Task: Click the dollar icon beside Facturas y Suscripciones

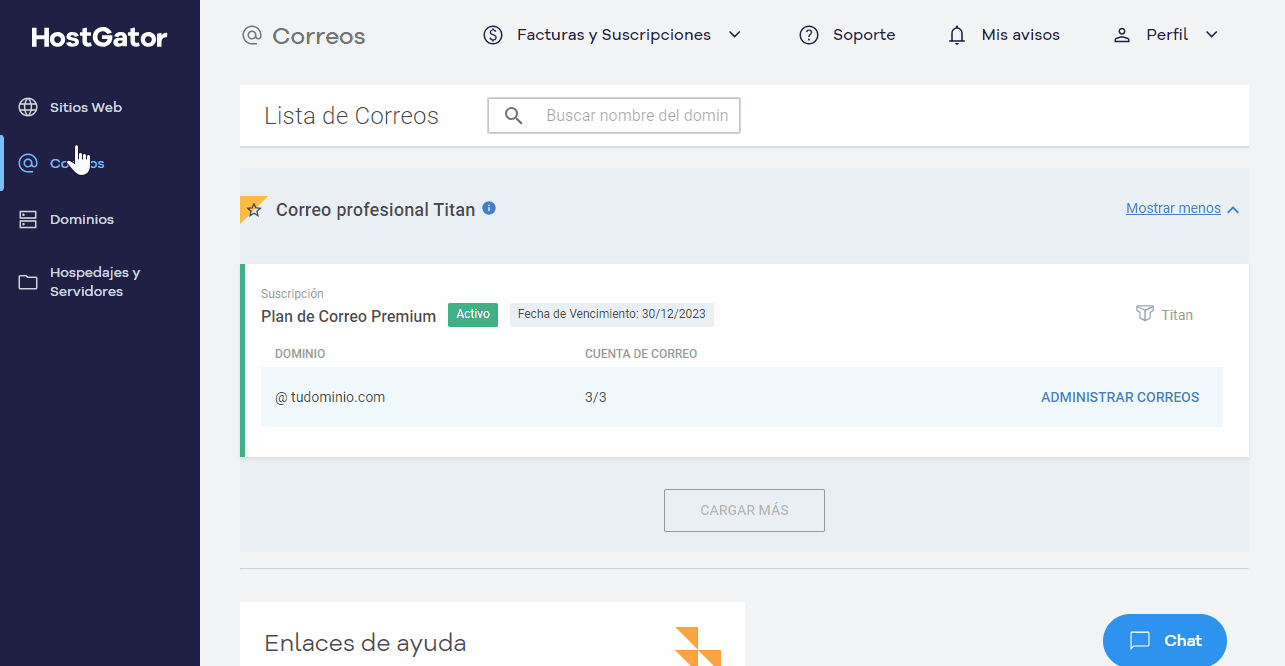Action: pyautogui.click(x=493, y=35)
